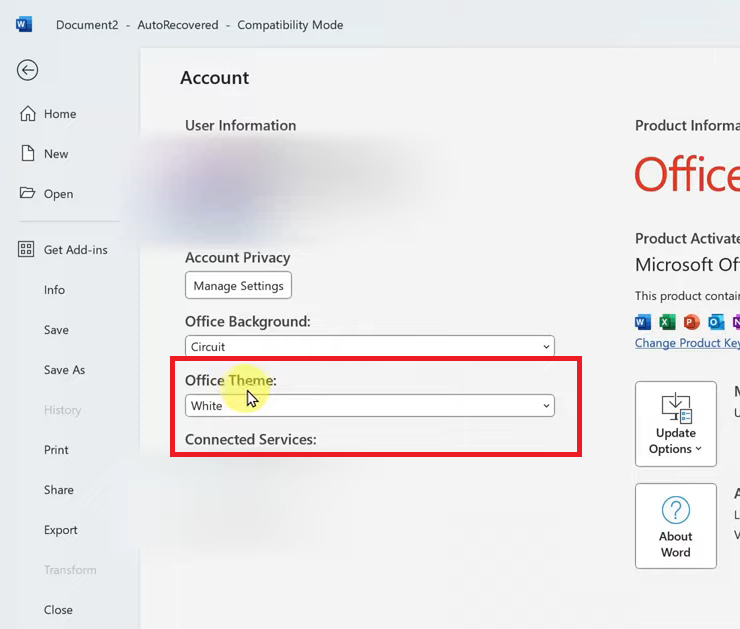740x629 pixels.
Task: Open the Office Background dropdown showing Circuit
Action: (370, 346)
